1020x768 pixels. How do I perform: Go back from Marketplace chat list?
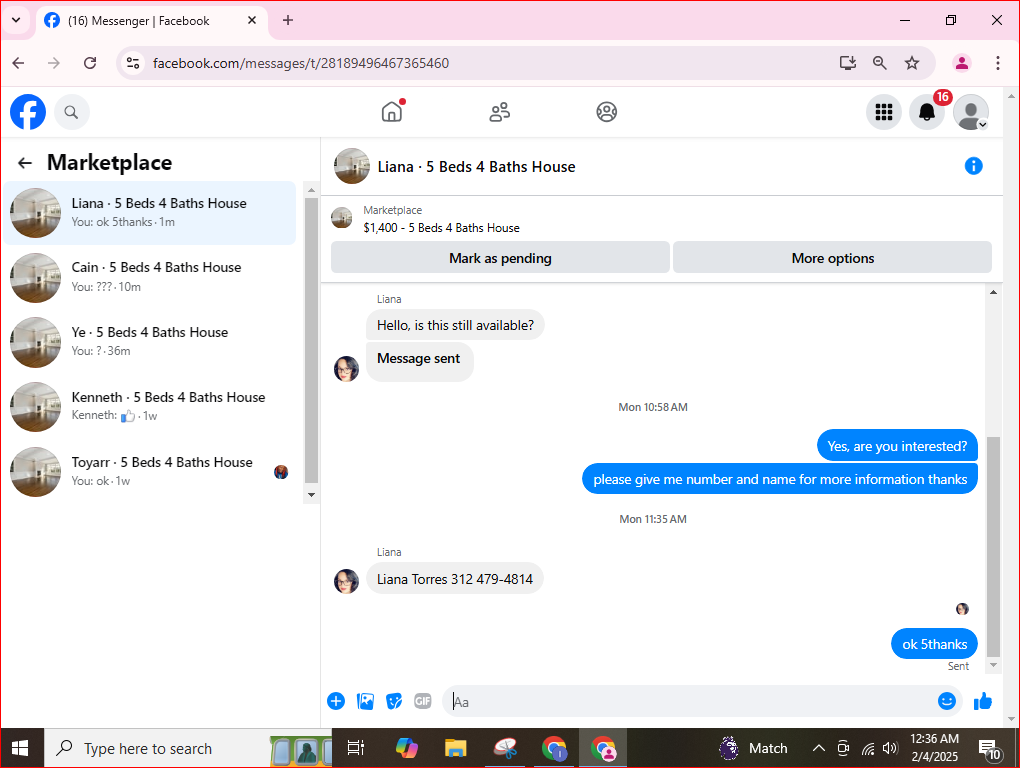click(25, 163)
